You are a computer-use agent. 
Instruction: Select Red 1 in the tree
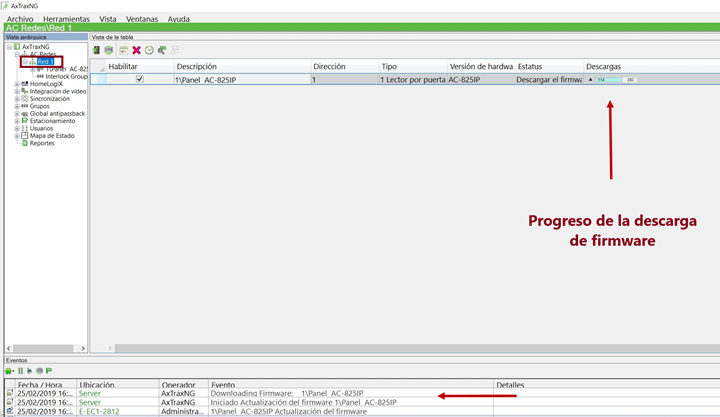[45, 62]
